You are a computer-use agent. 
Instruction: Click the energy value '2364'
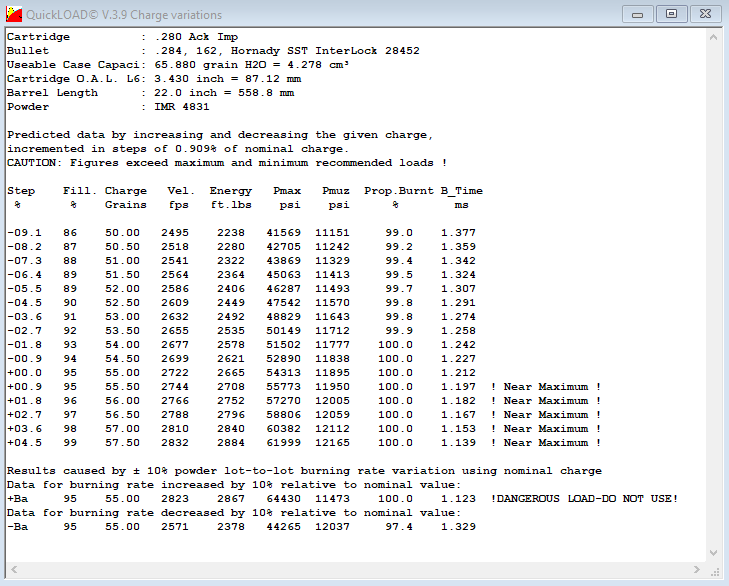(231, 274)
